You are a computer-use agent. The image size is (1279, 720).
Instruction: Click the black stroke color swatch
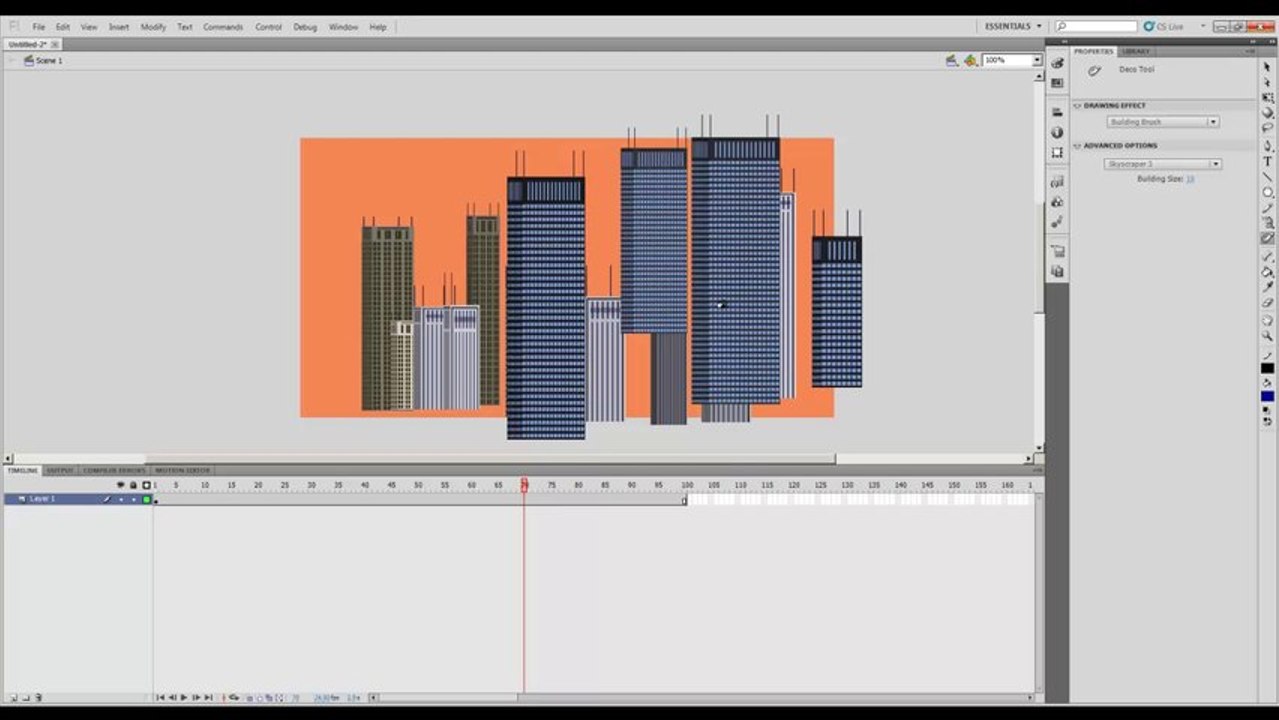pos(1267,369)
